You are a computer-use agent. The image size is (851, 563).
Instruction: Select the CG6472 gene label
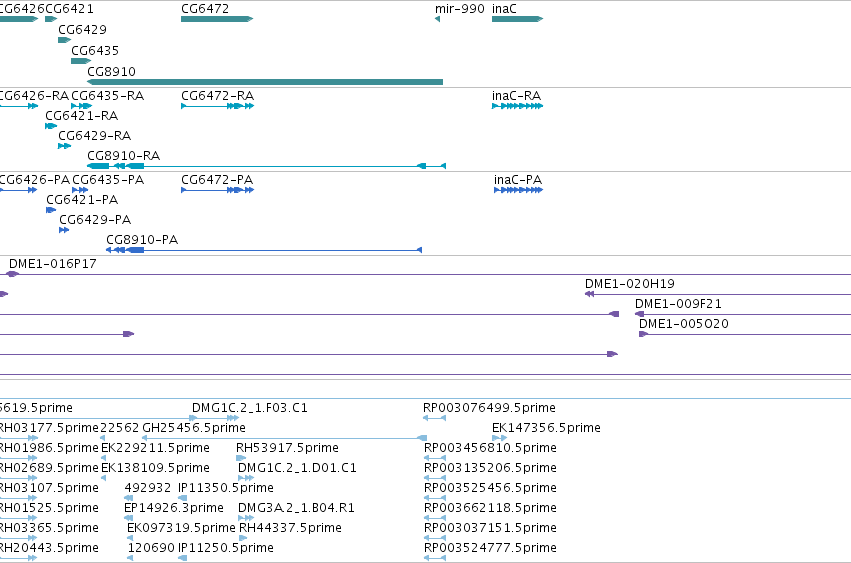205,9
